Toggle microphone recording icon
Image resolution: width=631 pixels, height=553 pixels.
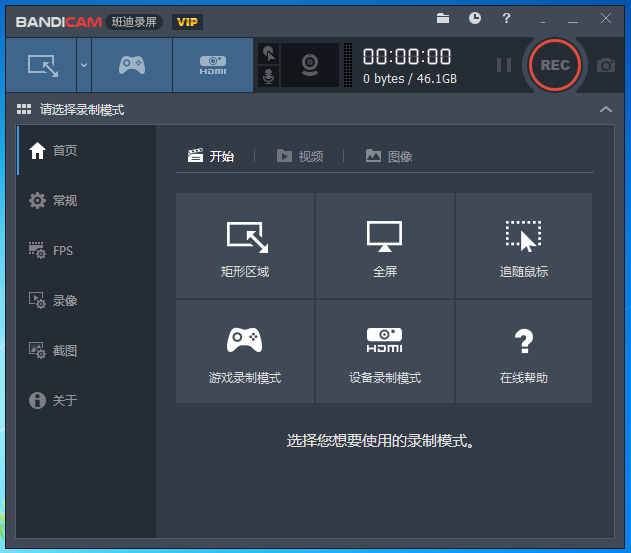click(268, 76)
